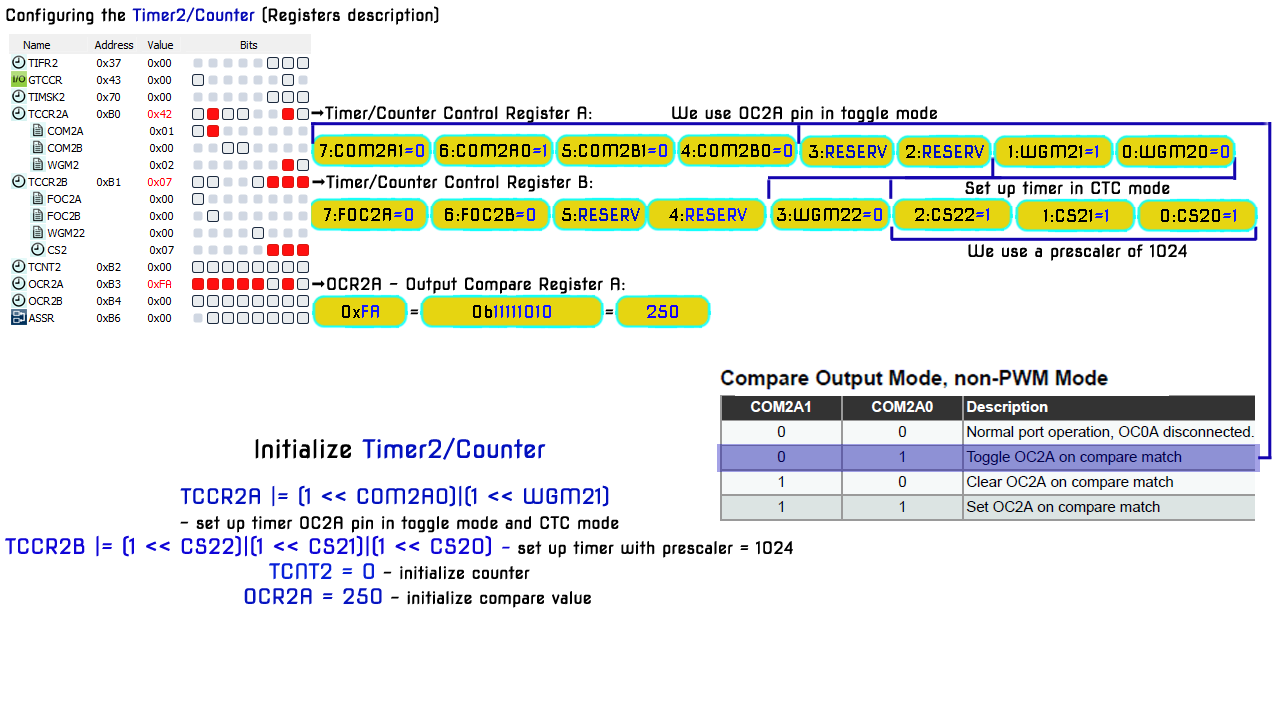Toggle the leftmost bit checkbox of GTCCR
This screenshot has height=720, width=1280.
point(198,80)
